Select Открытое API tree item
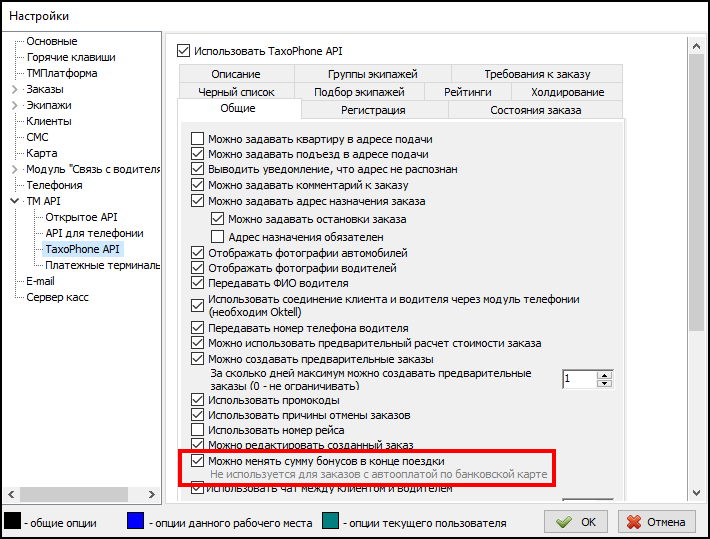 click(x=81, y=217)
